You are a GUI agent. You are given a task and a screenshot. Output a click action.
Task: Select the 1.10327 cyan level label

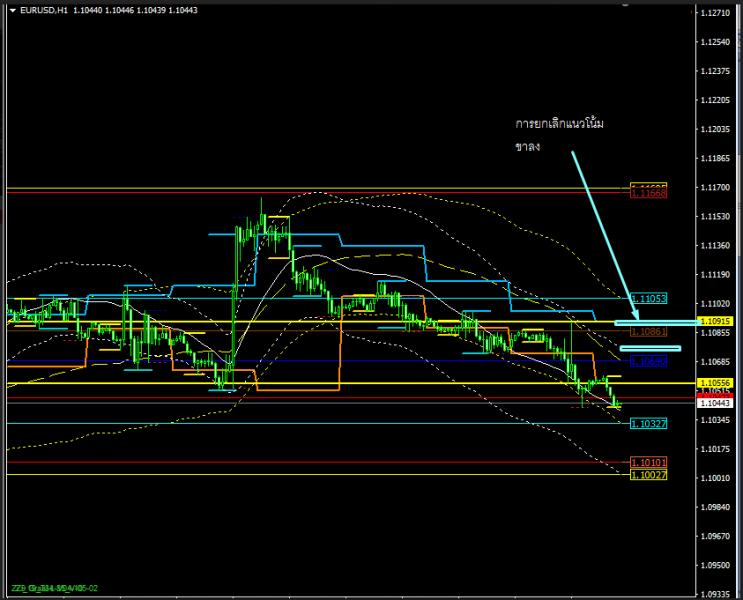point(649,424)
